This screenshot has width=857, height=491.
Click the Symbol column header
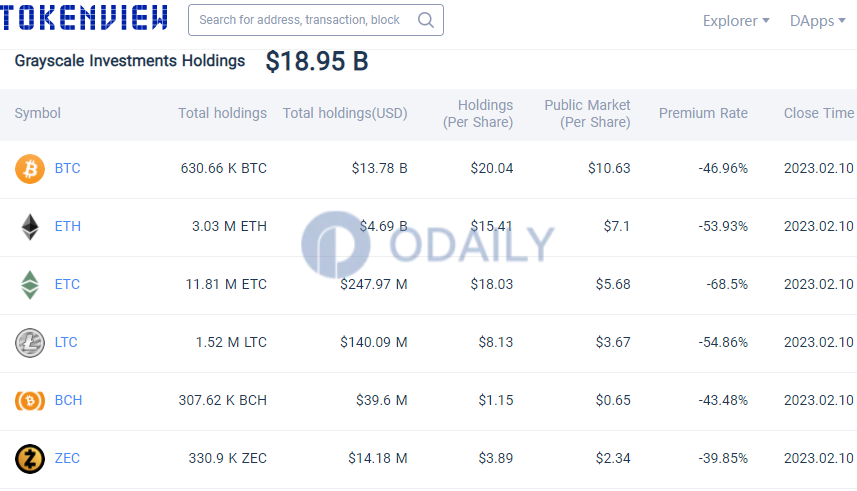(38, 113)
